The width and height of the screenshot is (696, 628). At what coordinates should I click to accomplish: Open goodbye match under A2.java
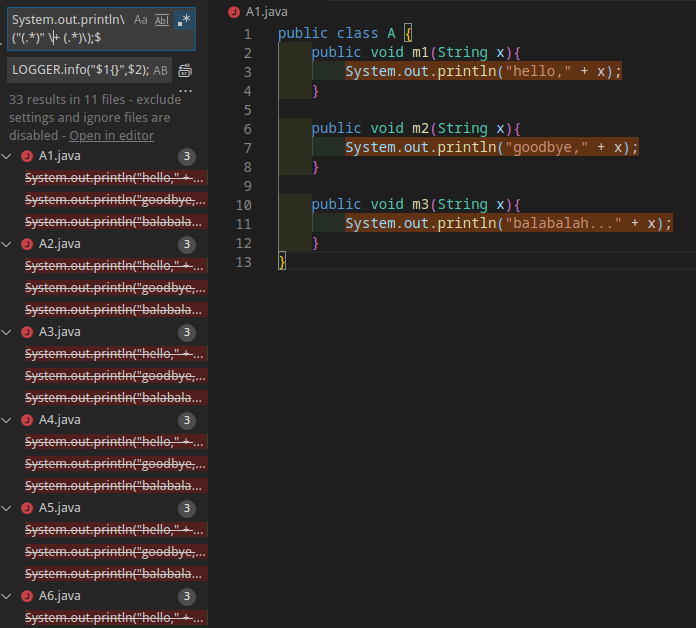point(116,288)
